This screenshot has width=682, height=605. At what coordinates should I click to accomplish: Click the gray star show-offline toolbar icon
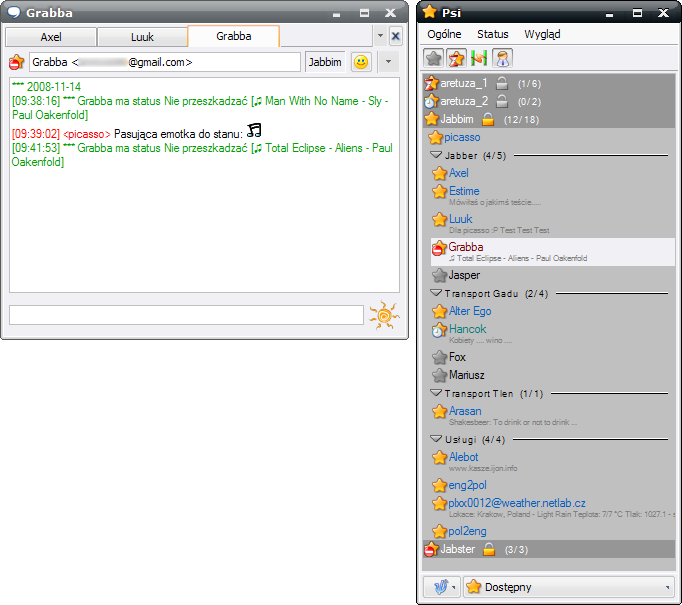tap(434, 58)
